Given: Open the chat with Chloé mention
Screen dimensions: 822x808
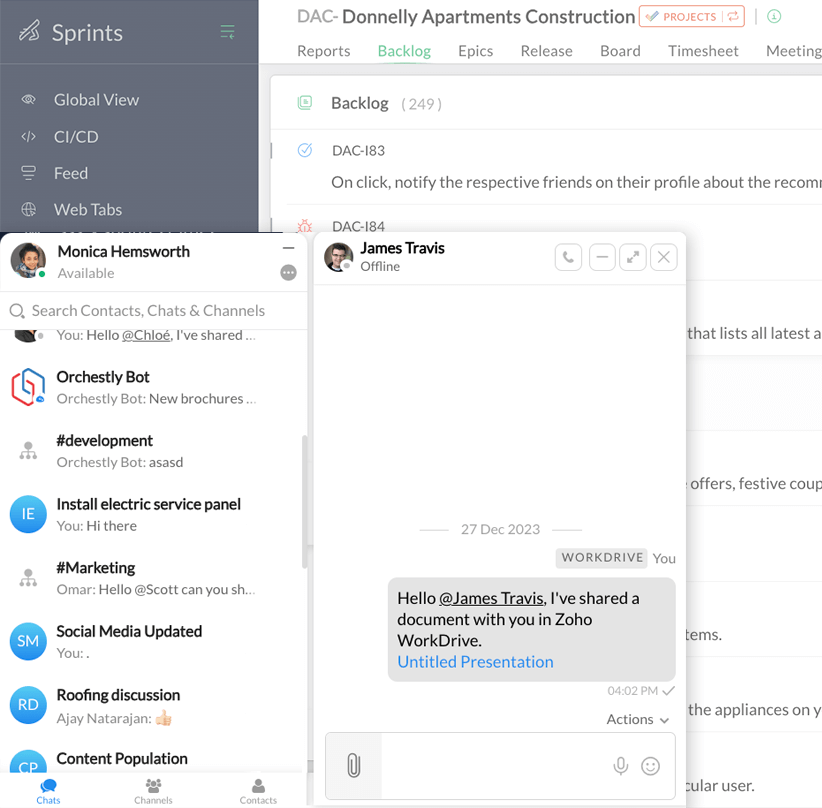Looking at the screenshot, I should (x=153, y=336).
